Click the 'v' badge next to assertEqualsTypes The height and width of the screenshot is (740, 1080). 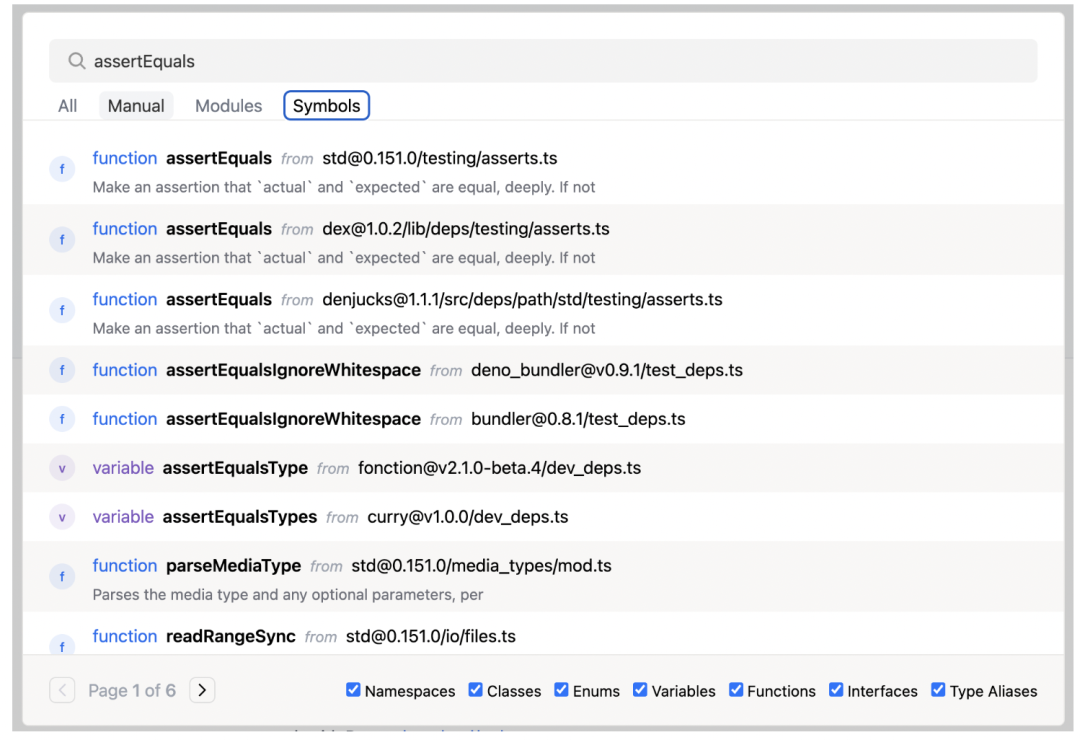[x=62, y=517]
